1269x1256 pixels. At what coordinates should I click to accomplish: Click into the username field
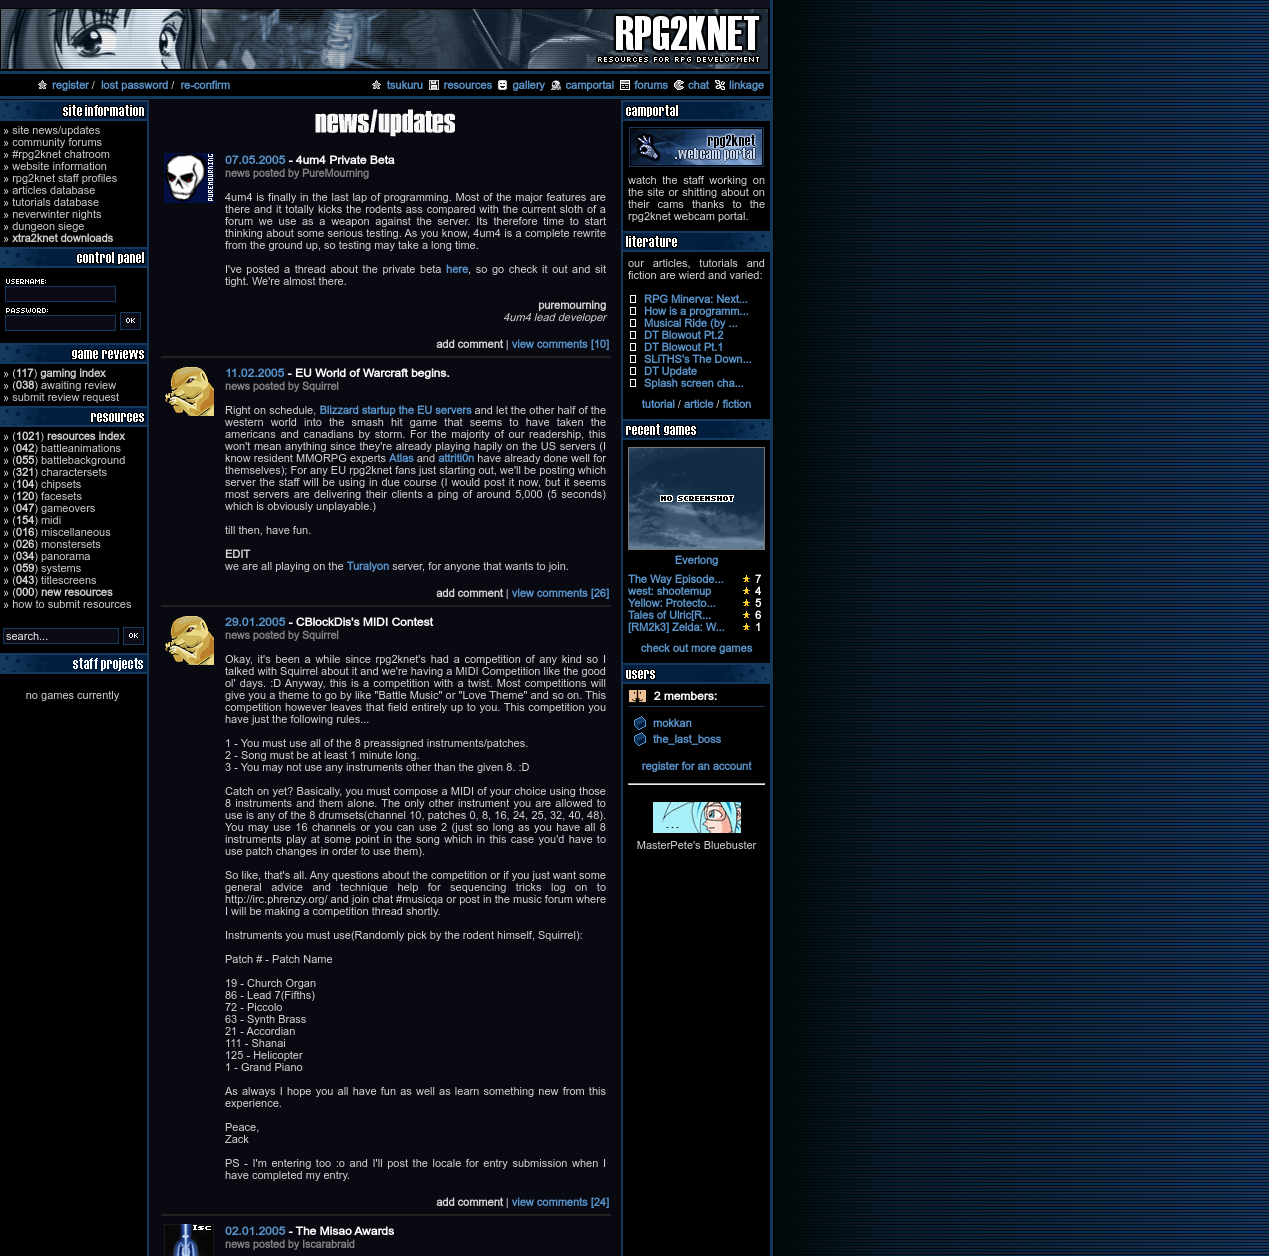[x=60, y=294]
